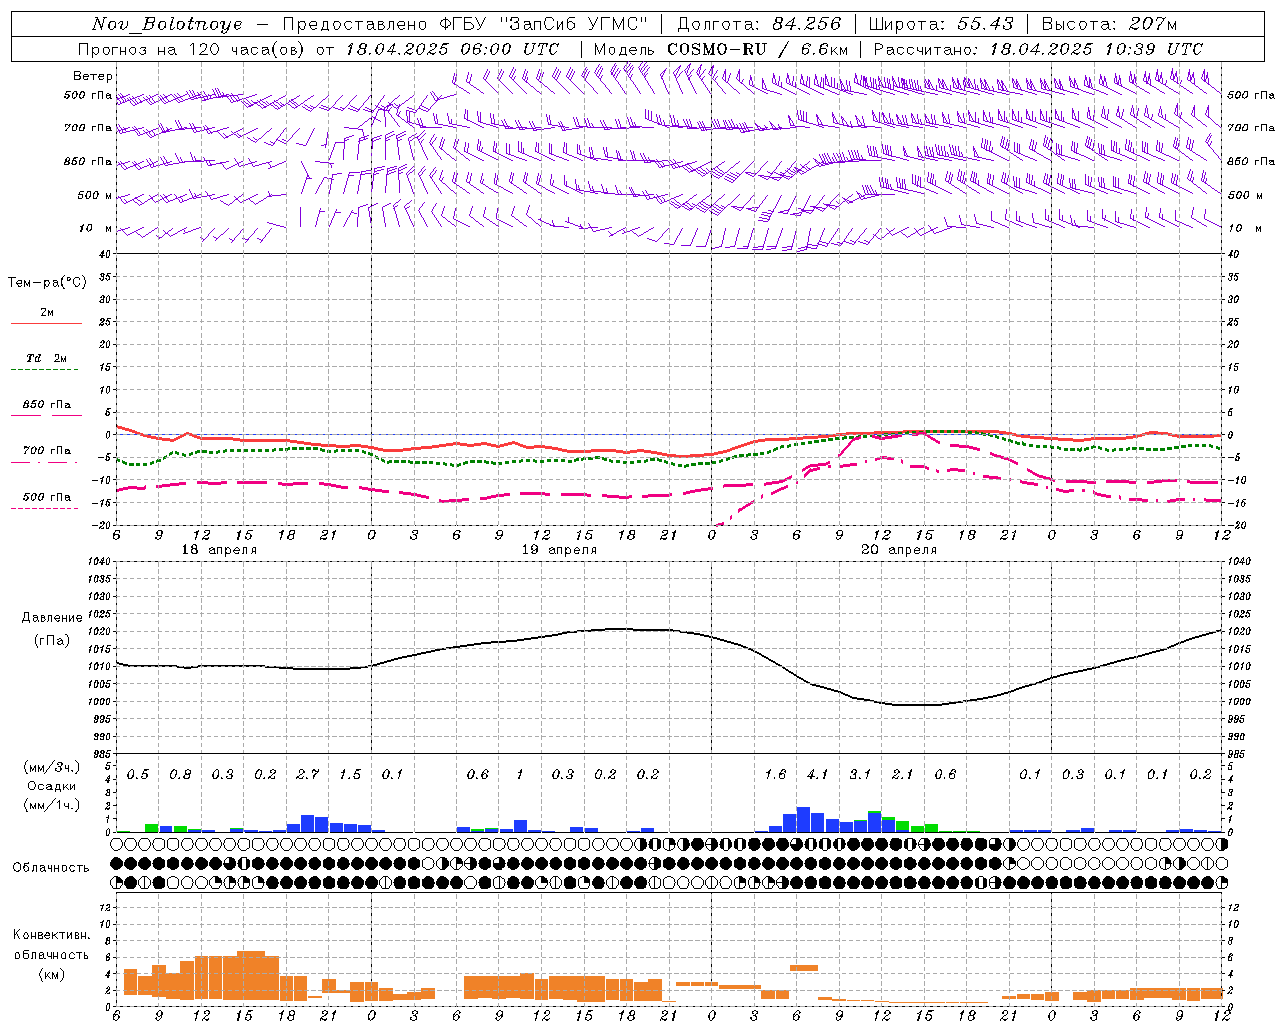Click the precipitation value "3.1"
Screen dimensions: 1280x1024
click(x=860, y=774)
